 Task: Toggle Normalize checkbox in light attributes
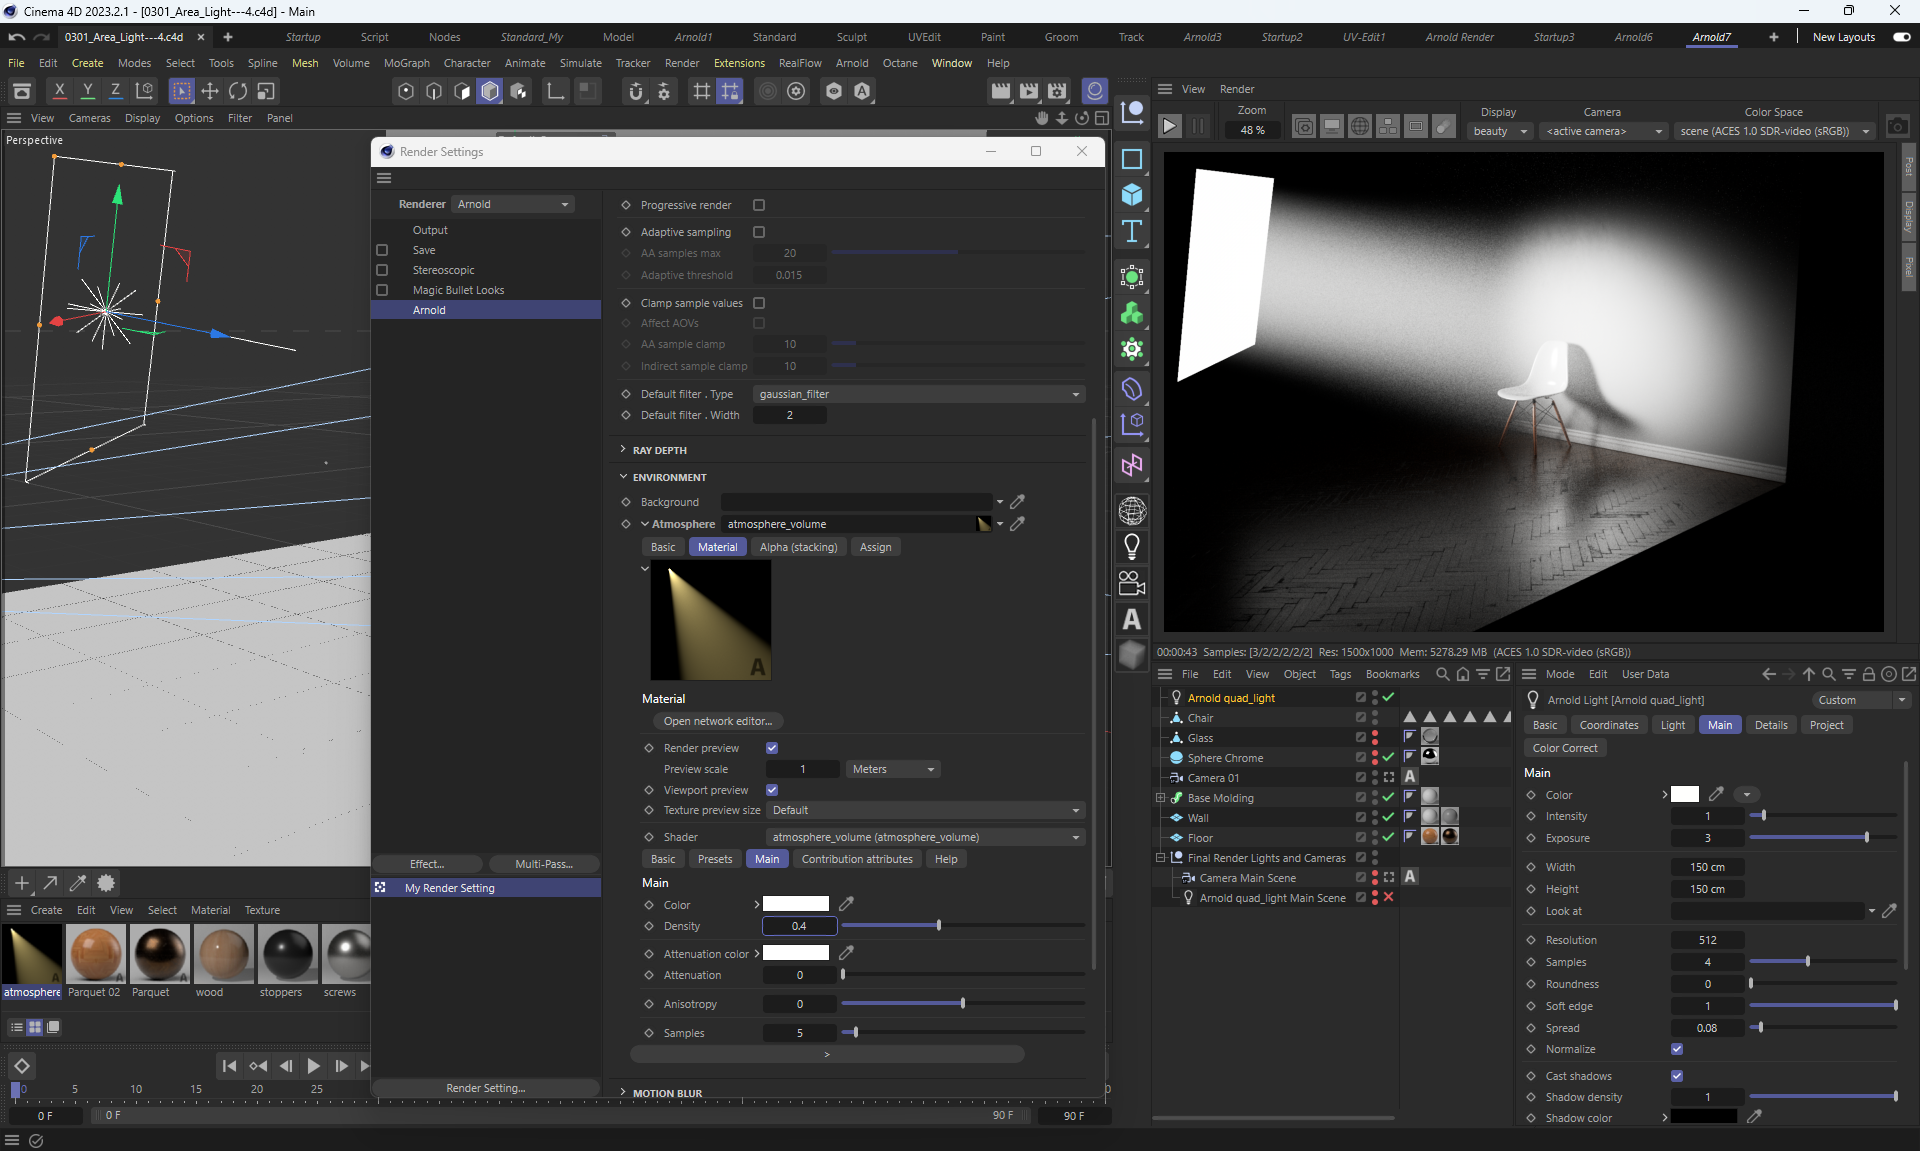pyautogui.click(x=1677, y=1049)
